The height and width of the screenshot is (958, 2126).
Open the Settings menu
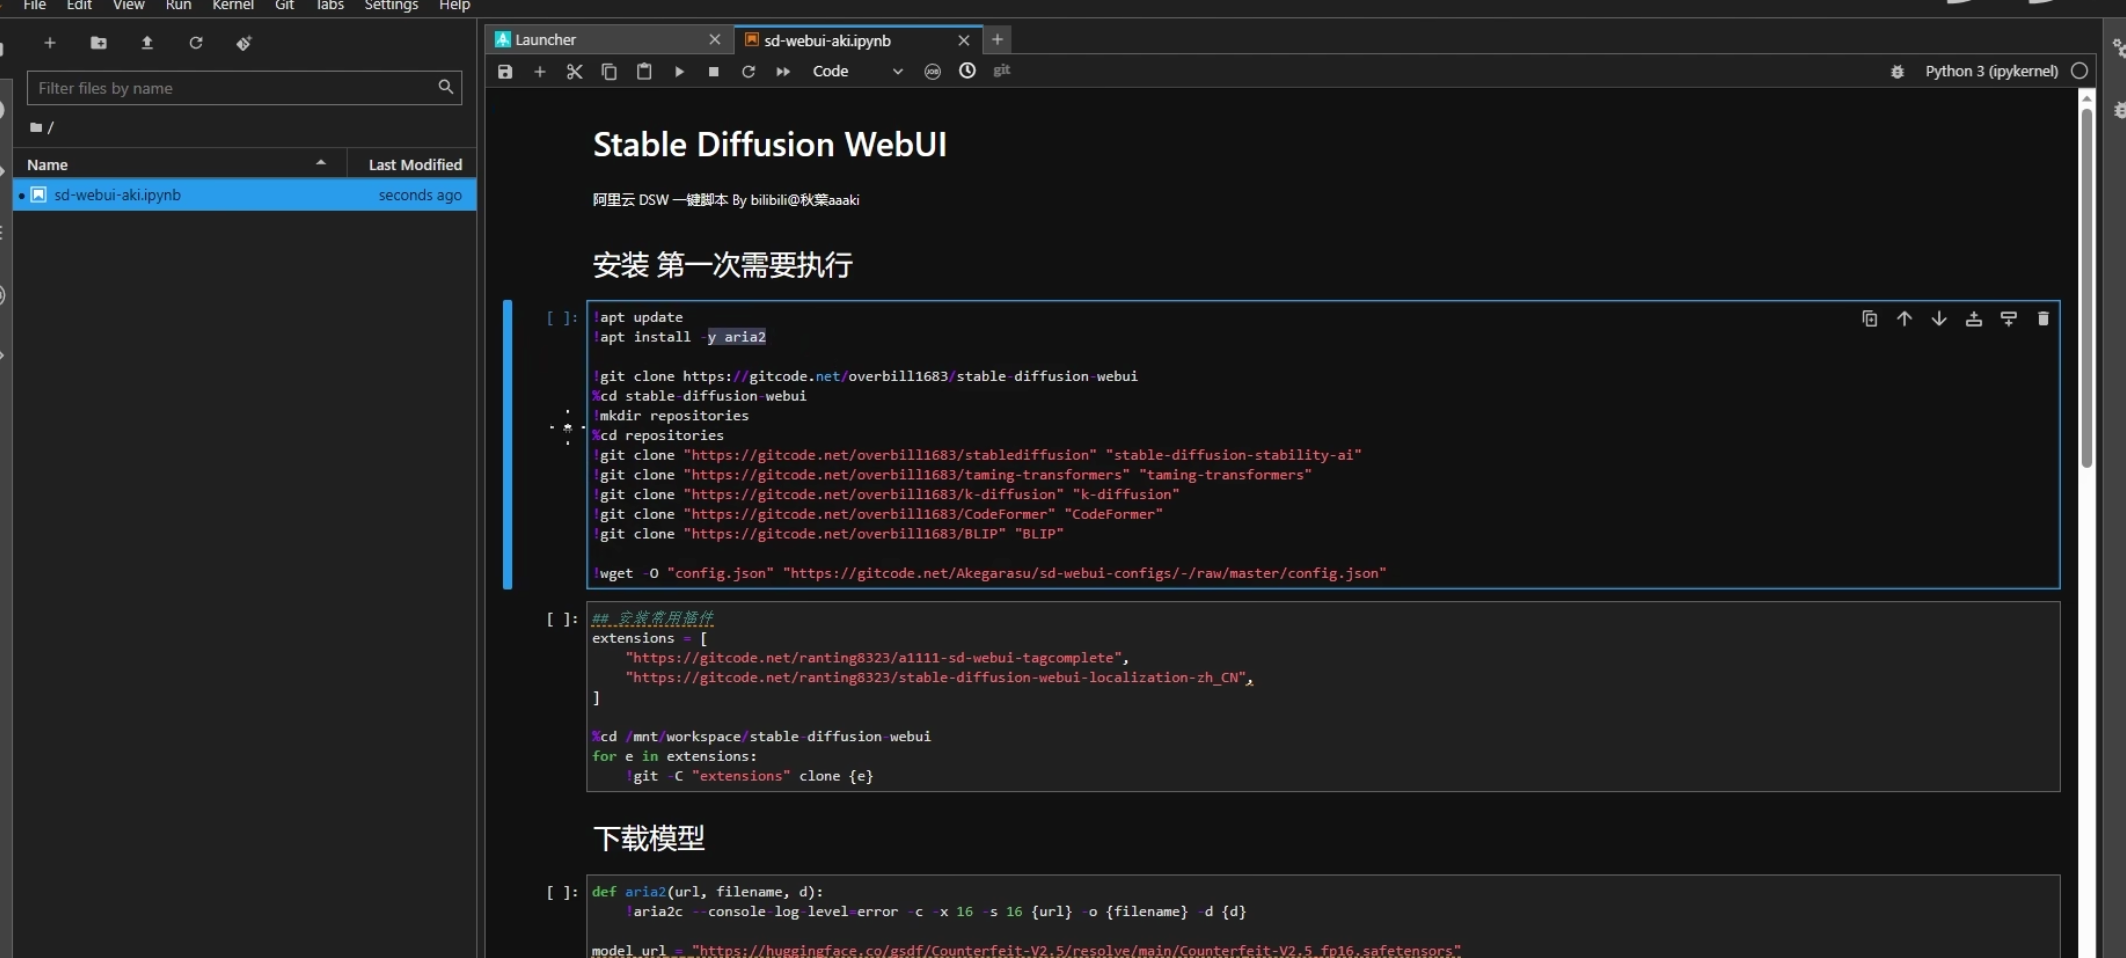click(x=391, y=5)
